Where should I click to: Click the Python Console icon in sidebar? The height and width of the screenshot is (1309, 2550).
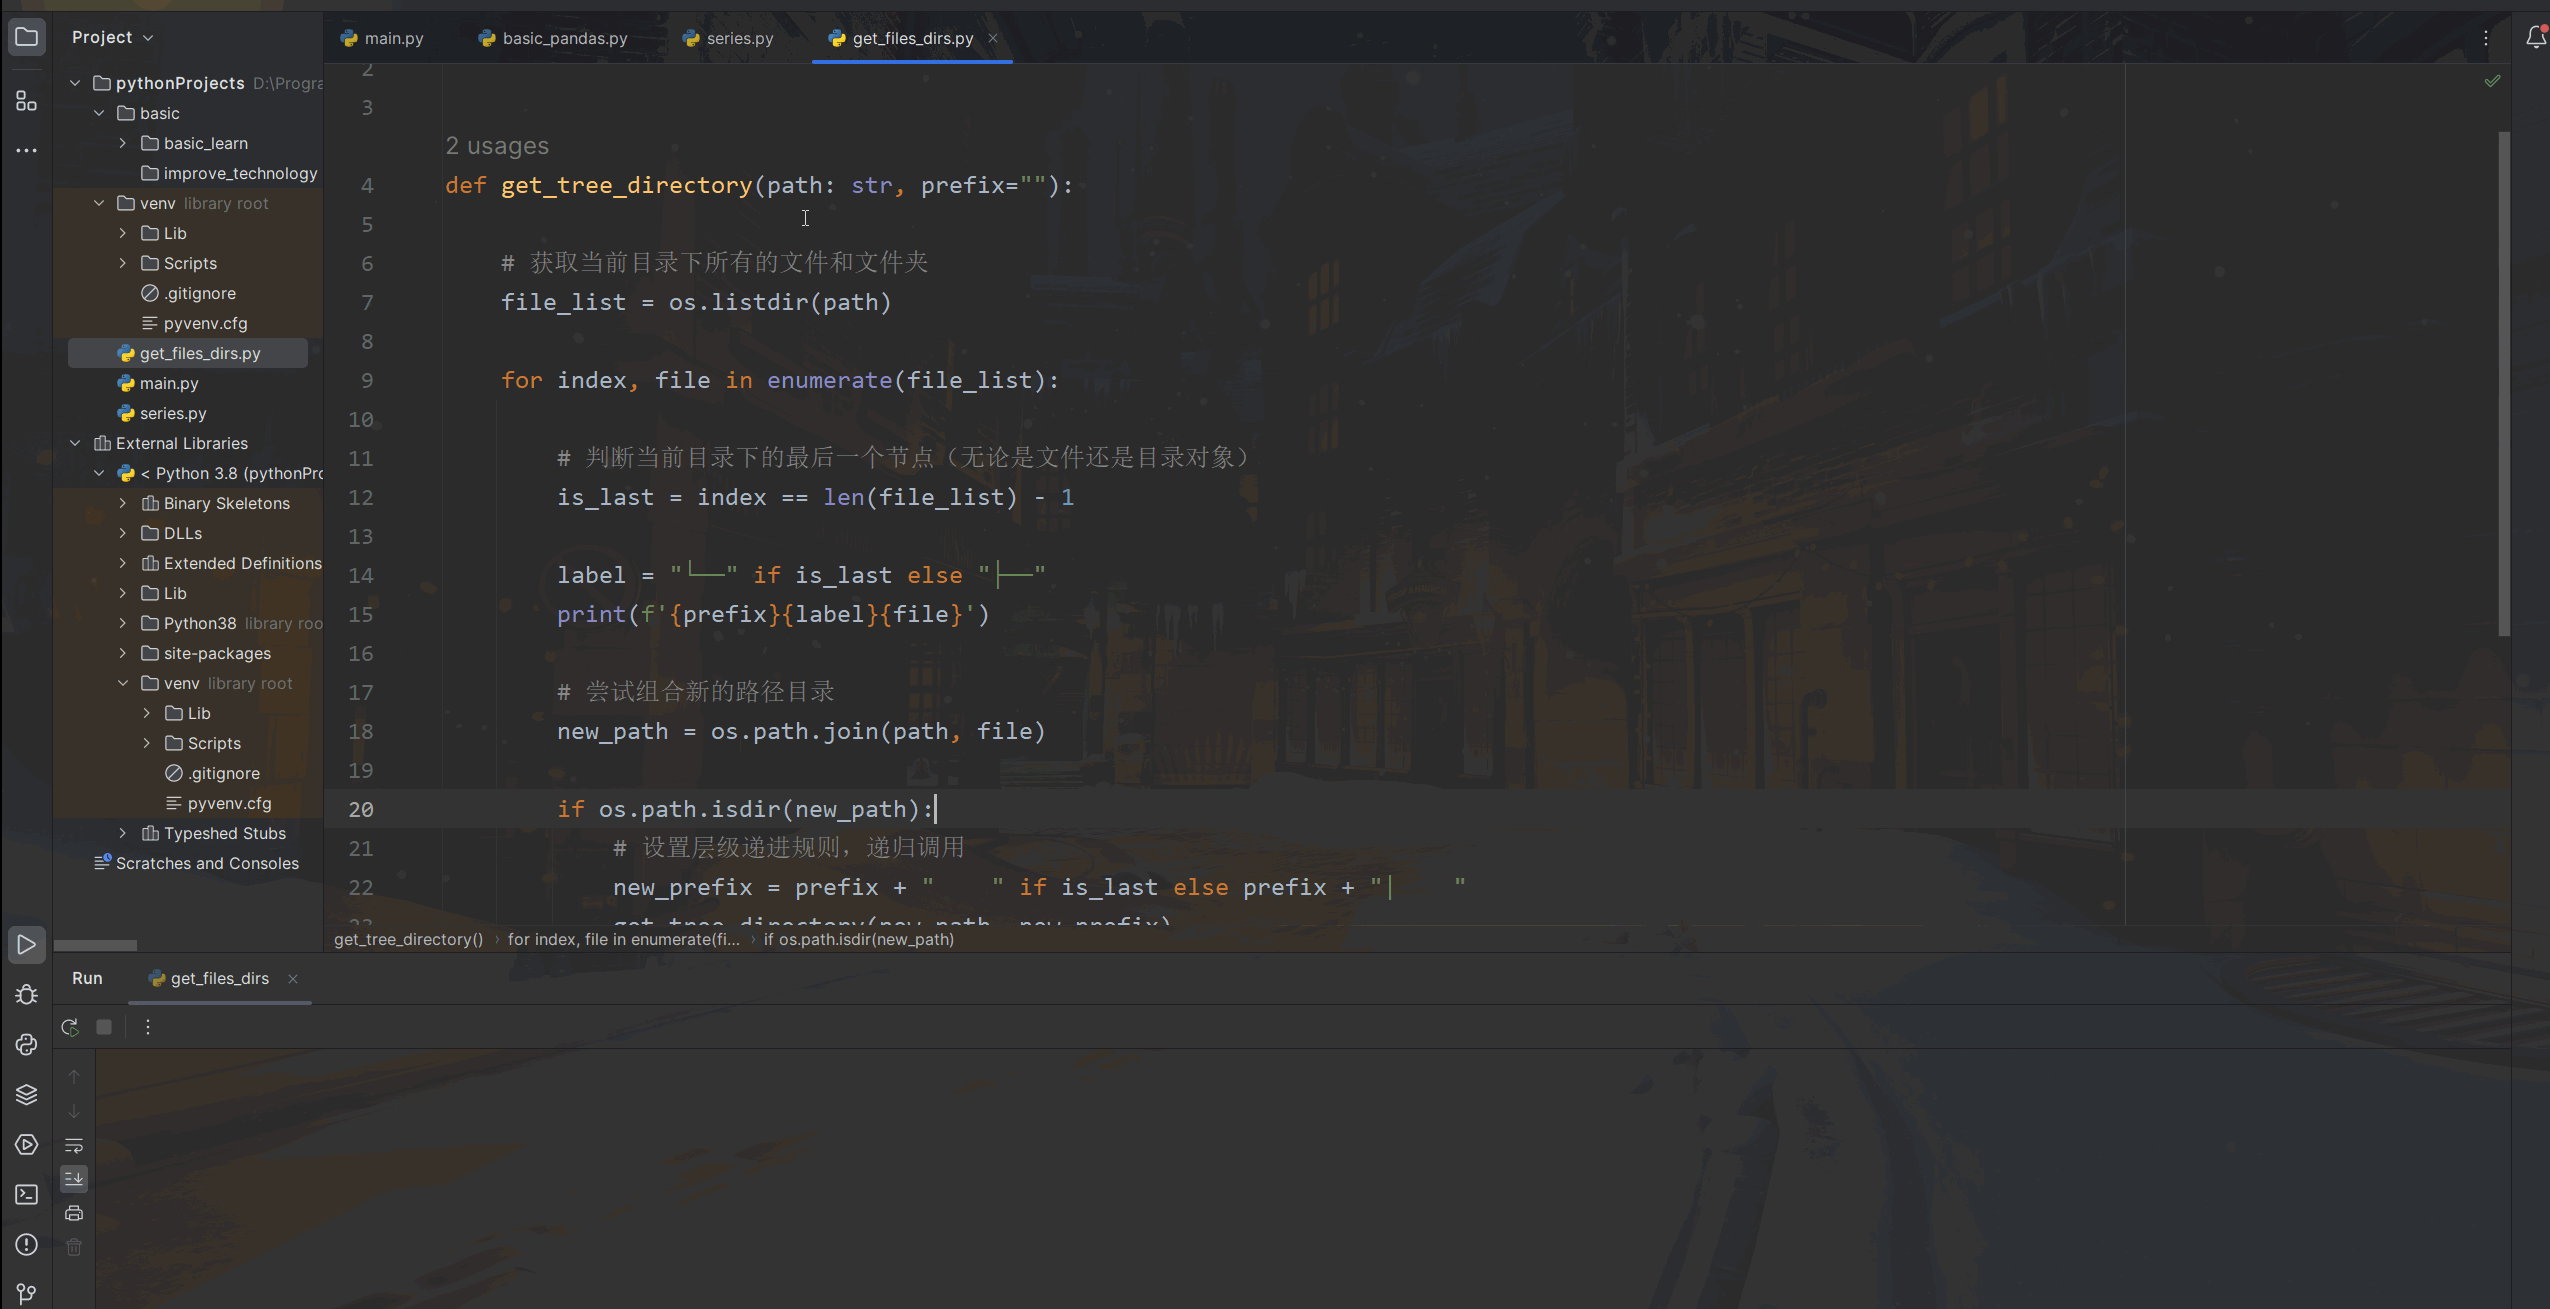(x=26, y=1045)
